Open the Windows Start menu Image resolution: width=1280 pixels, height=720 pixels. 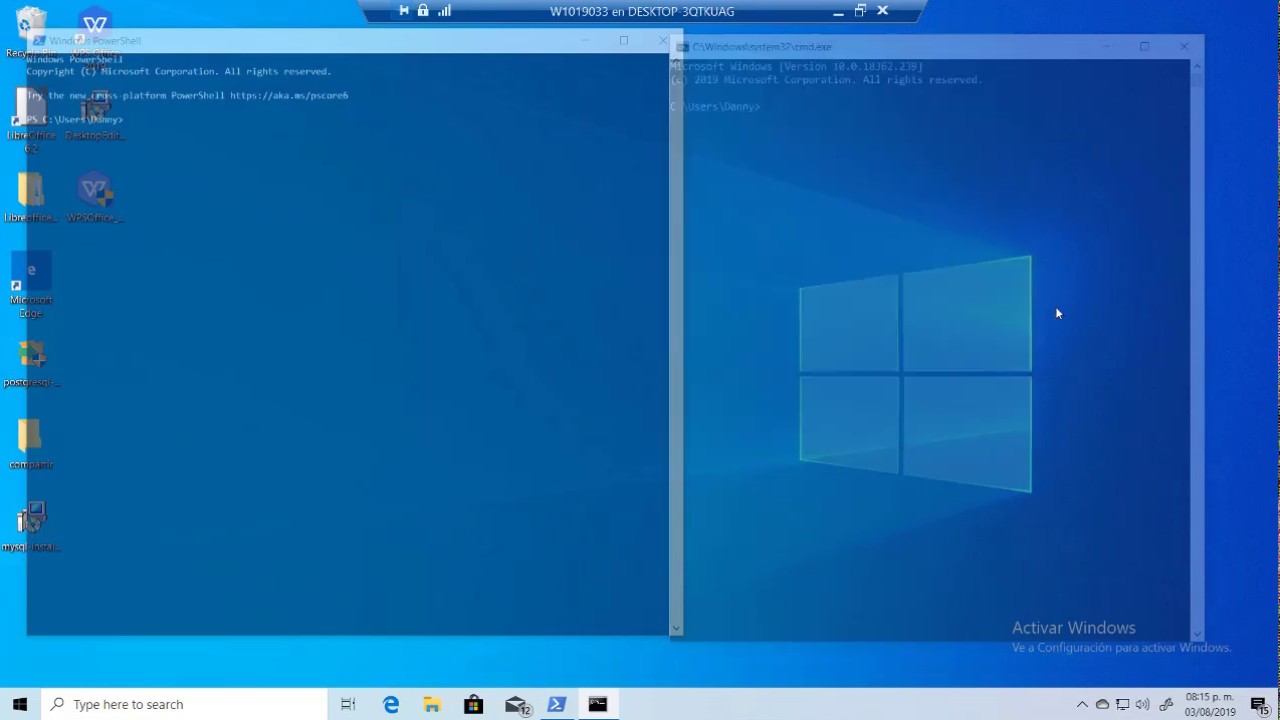(20, 704)
